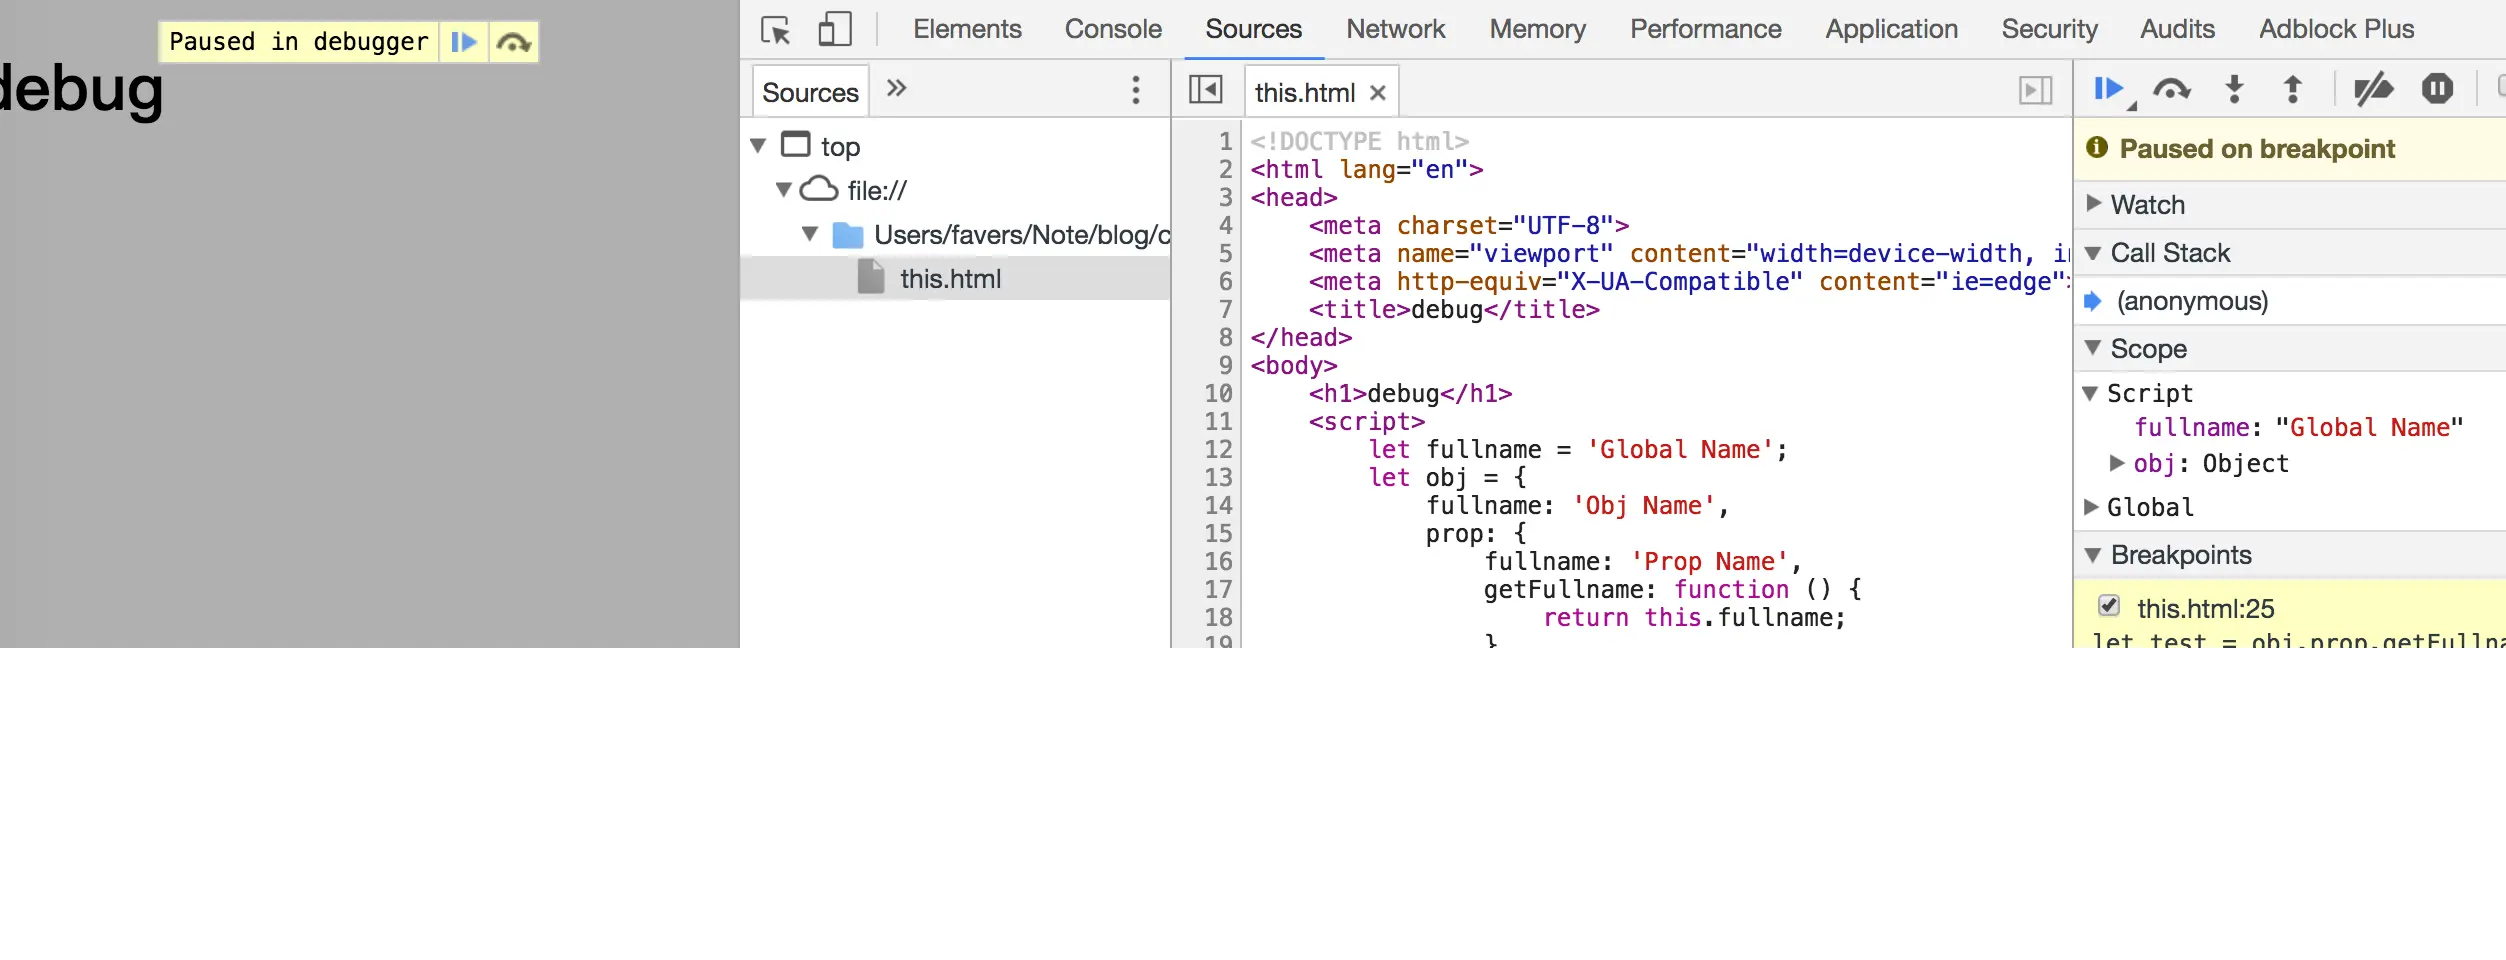Collapse the Users/favers/Note/blog folder
2506x960 pixels.
pyautogui.click(x=810, y=234)
